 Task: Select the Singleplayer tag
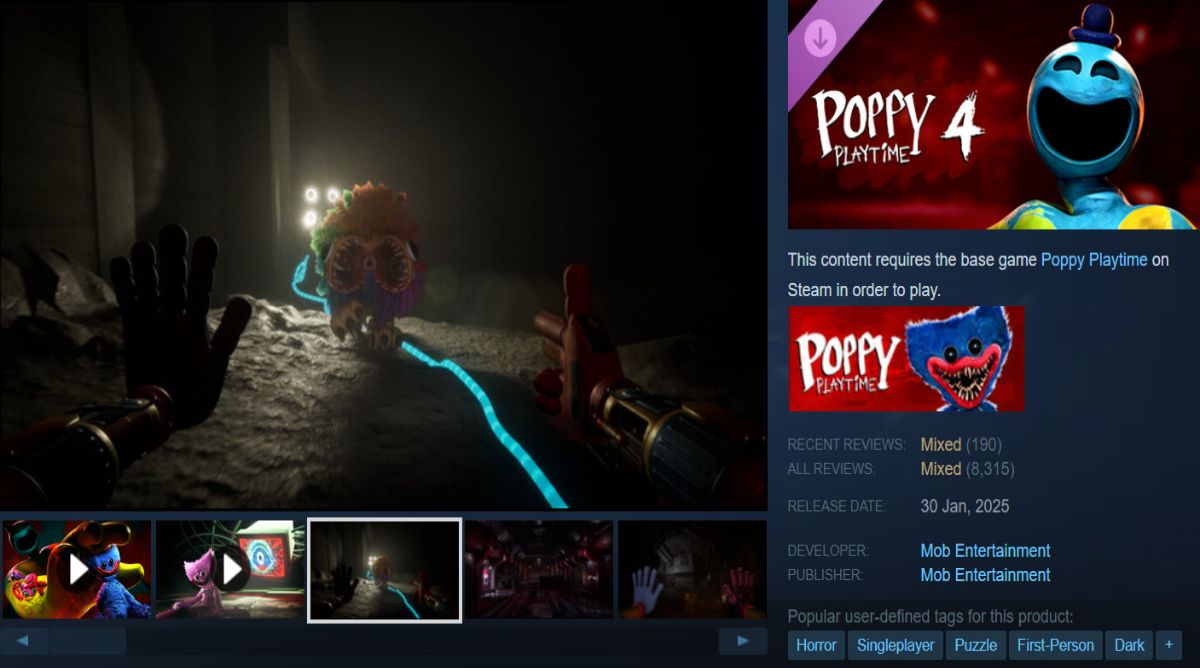tap(895, 645)
